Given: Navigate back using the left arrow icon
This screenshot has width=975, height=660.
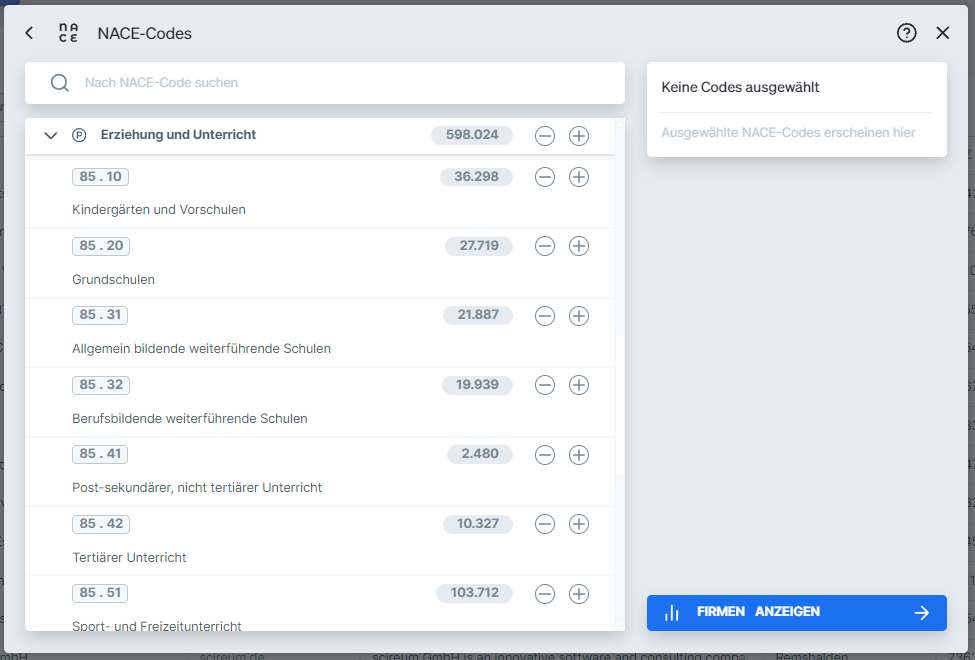Looking at the screenshot, I should point(28,32).
